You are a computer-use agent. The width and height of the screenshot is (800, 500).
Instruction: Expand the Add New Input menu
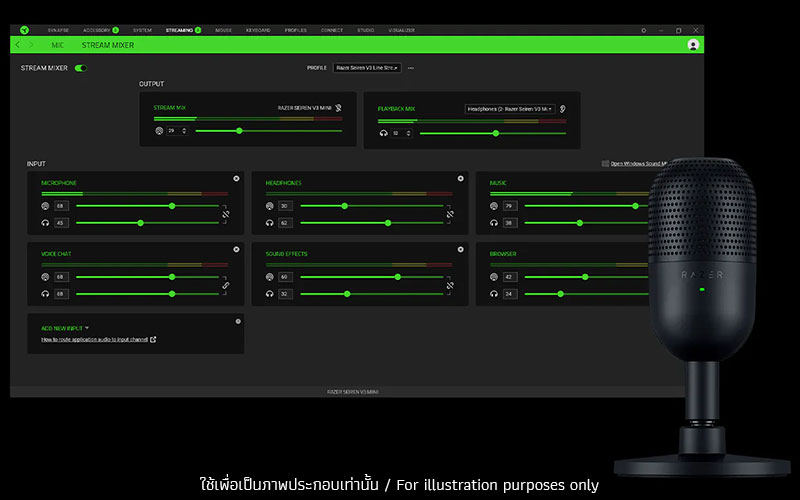[x=65, y=328]
